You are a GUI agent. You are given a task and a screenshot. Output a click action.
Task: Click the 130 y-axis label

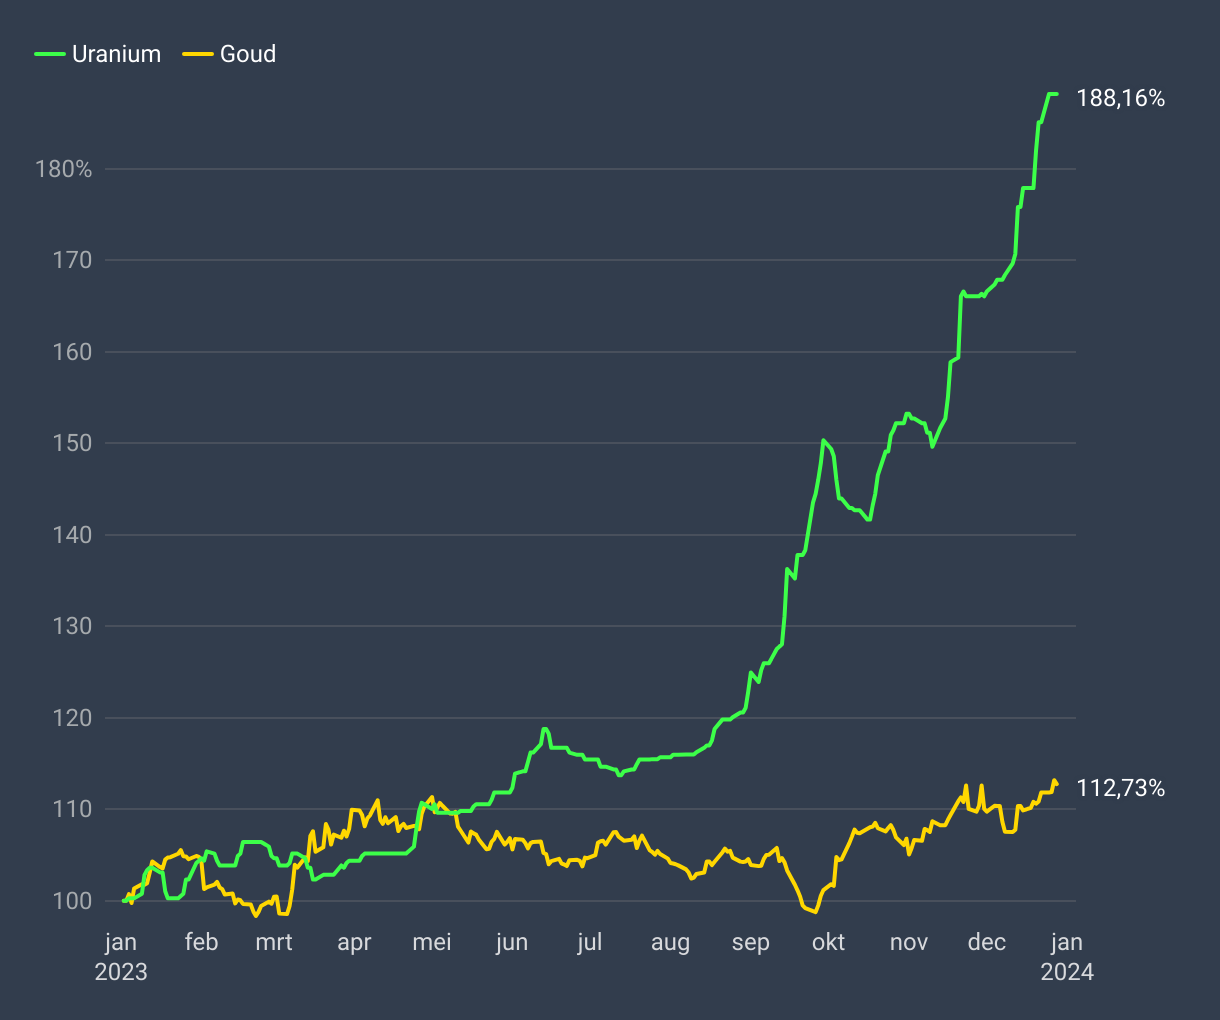tap(72, 626)
